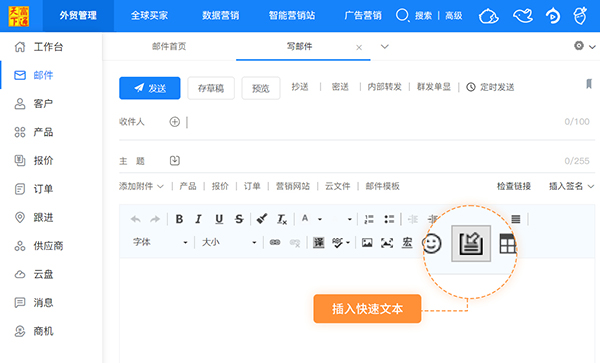600x363 pixels.
Task: Expand the 添加附件 dropdown
Action: coord(141,186)
